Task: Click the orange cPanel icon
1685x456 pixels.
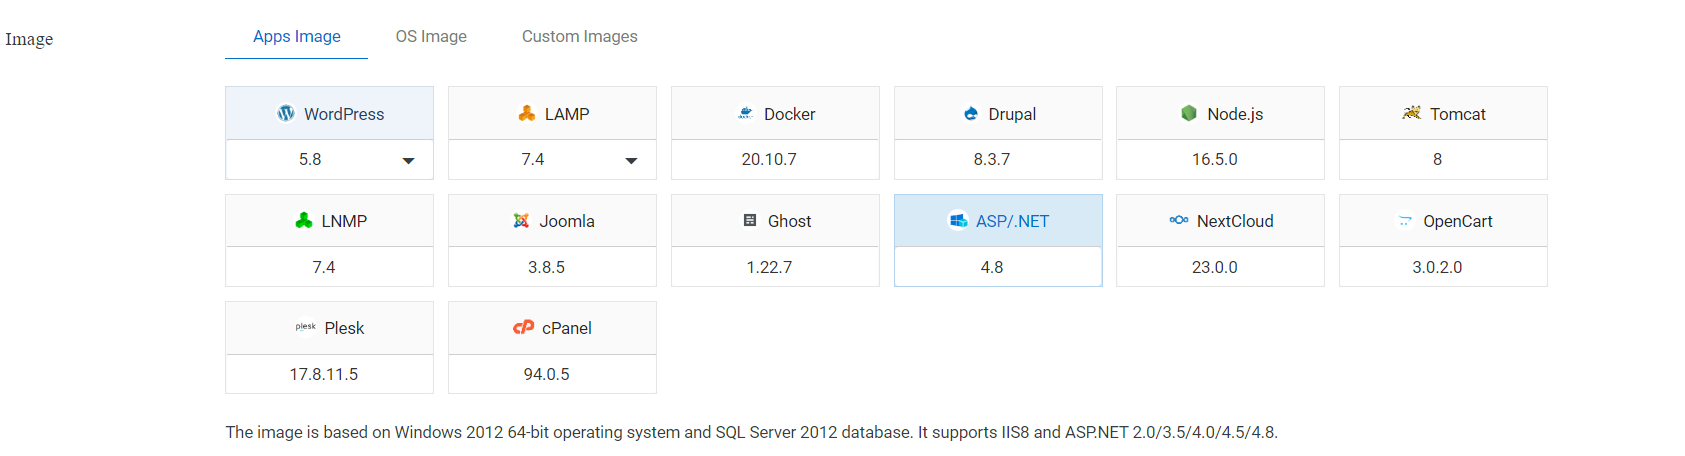Action: [x=523, y=327]
